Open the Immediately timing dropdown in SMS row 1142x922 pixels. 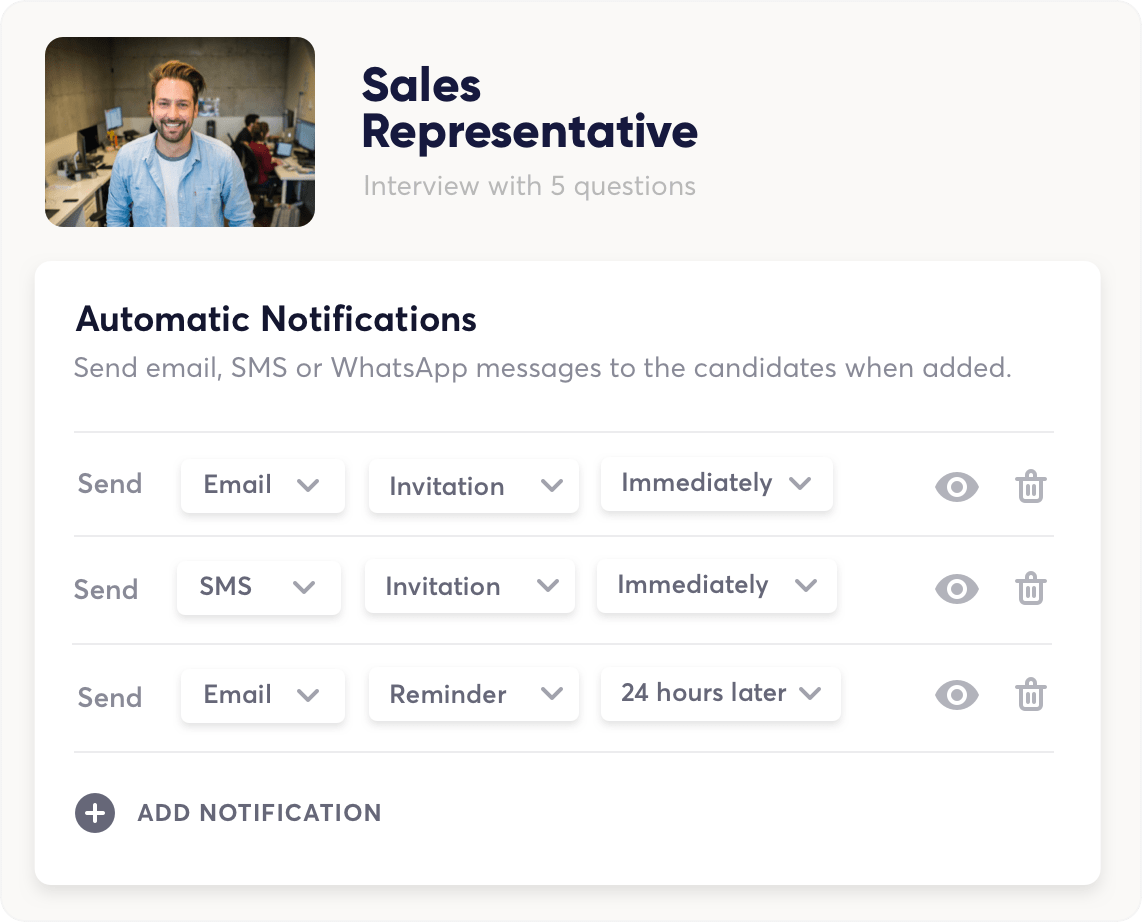click(717, 586)
